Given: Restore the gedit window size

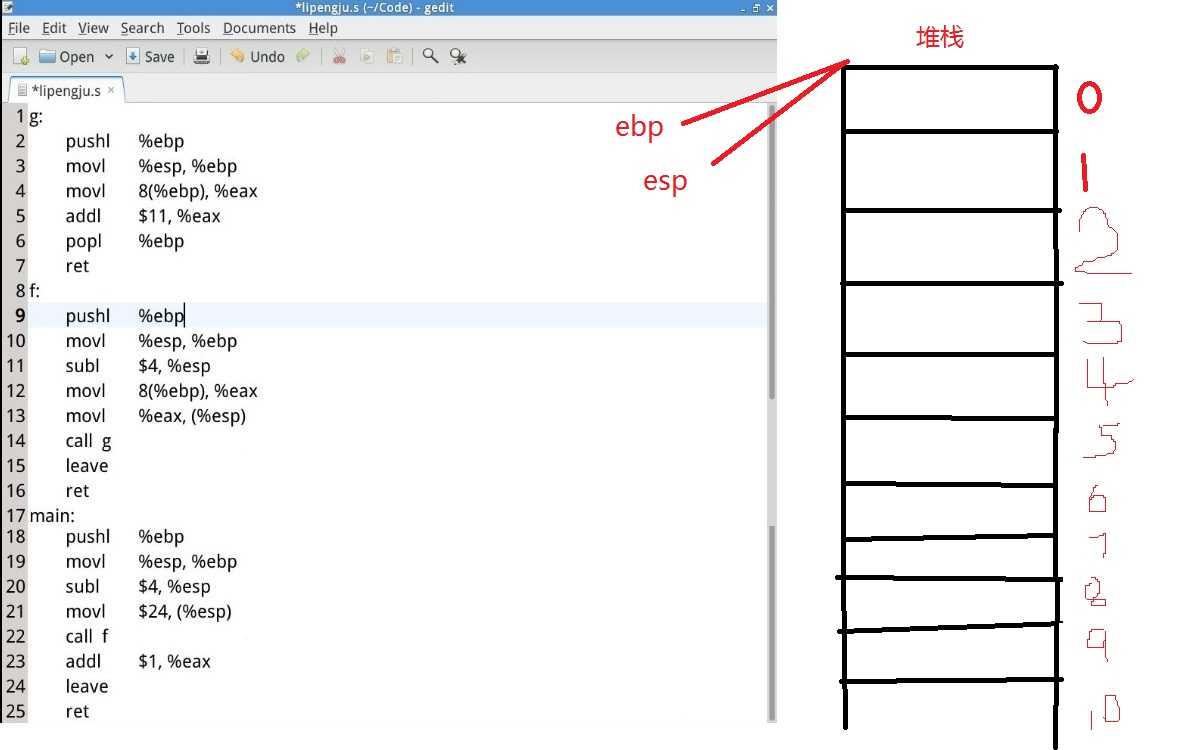Looking at the screenshot, I should click(756, 8).
